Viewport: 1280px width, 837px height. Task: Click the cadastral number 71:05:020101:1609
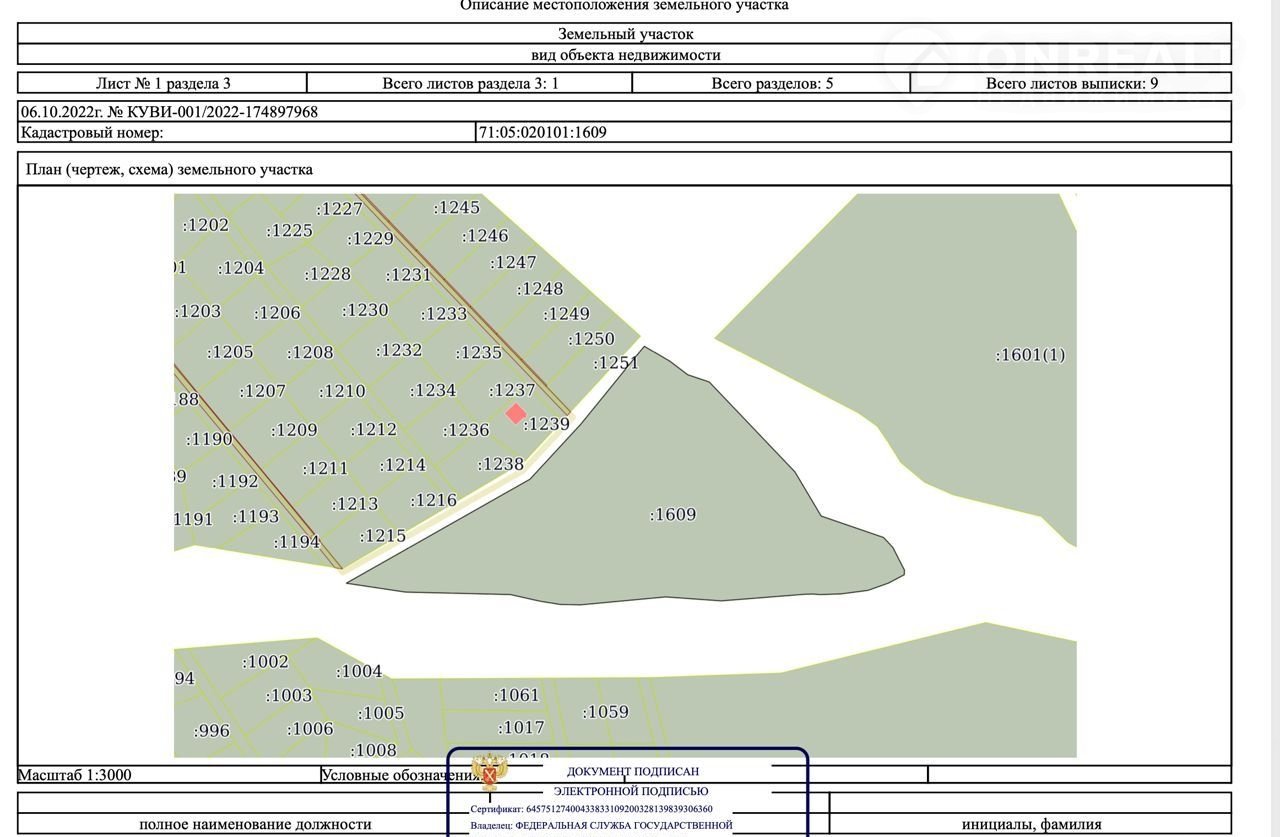(542, 132)
